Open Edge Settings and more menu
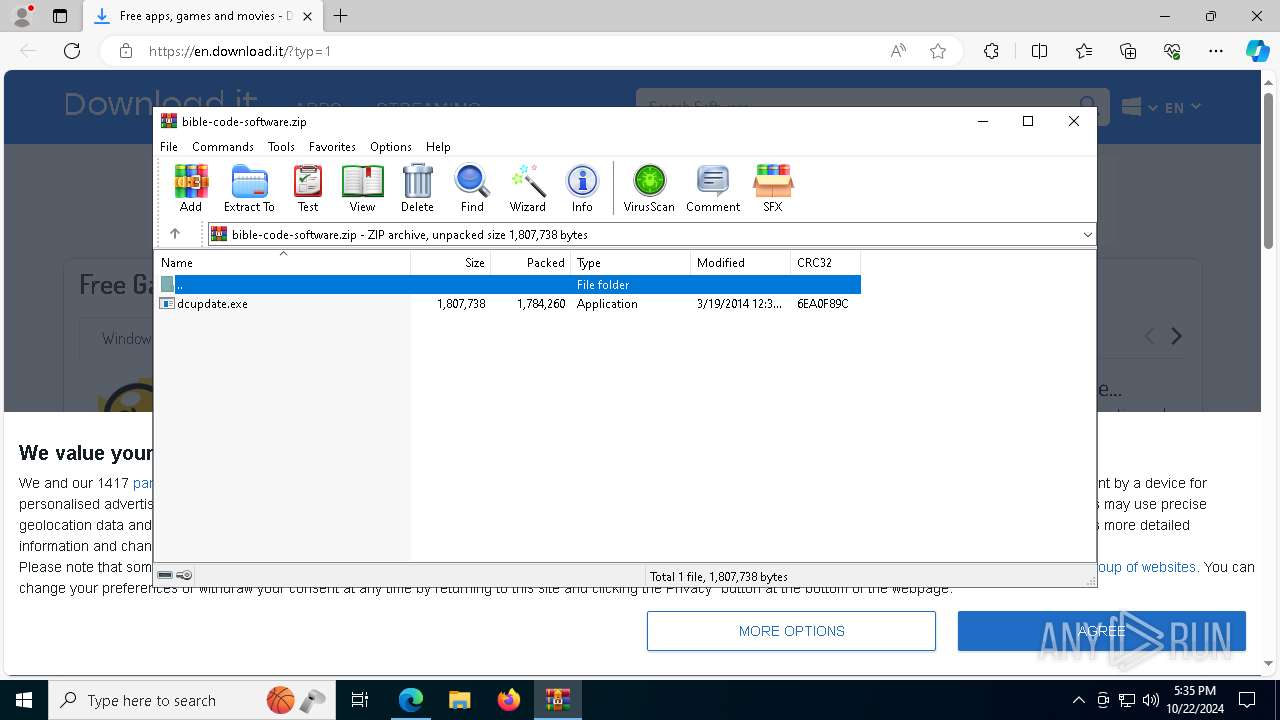Viewport: 1280px width, 720px height. pos(1216,51)
